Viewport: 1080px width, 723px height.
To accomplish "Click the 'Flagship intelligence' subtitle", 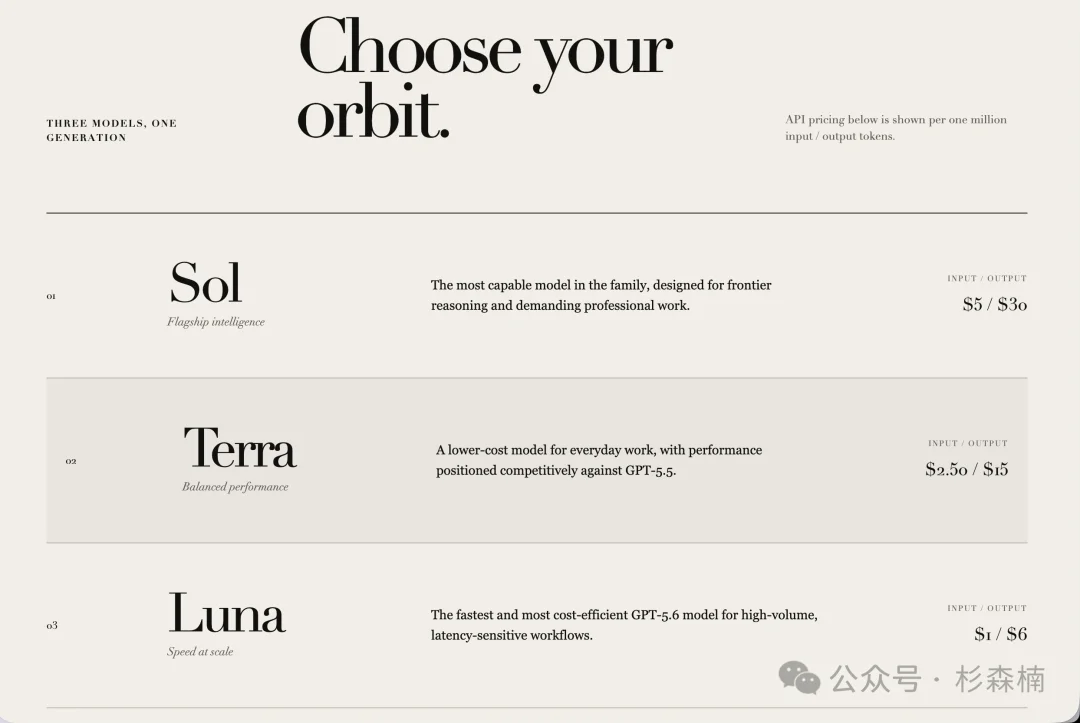I will coord(216,322).
